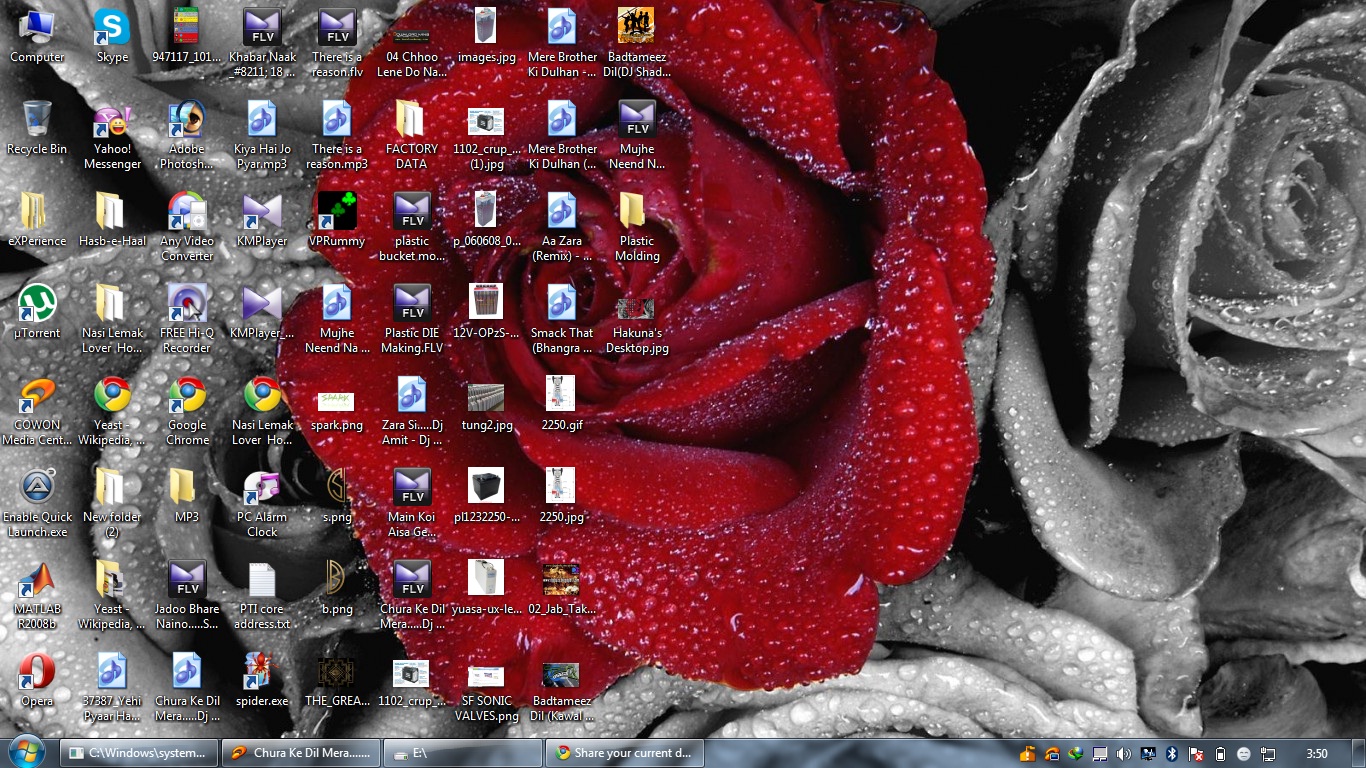Click the Bluetooth icon in system tray
The image size is (1366, 768).
pos(1172,753)
